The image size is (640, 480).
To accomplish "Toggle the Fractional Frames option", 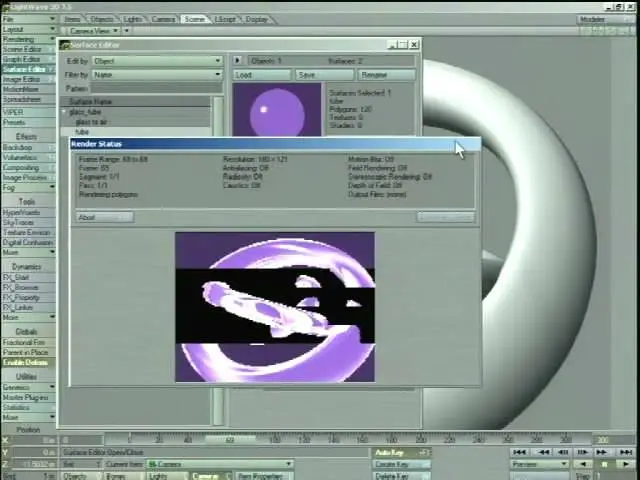I will coord(29,342).
